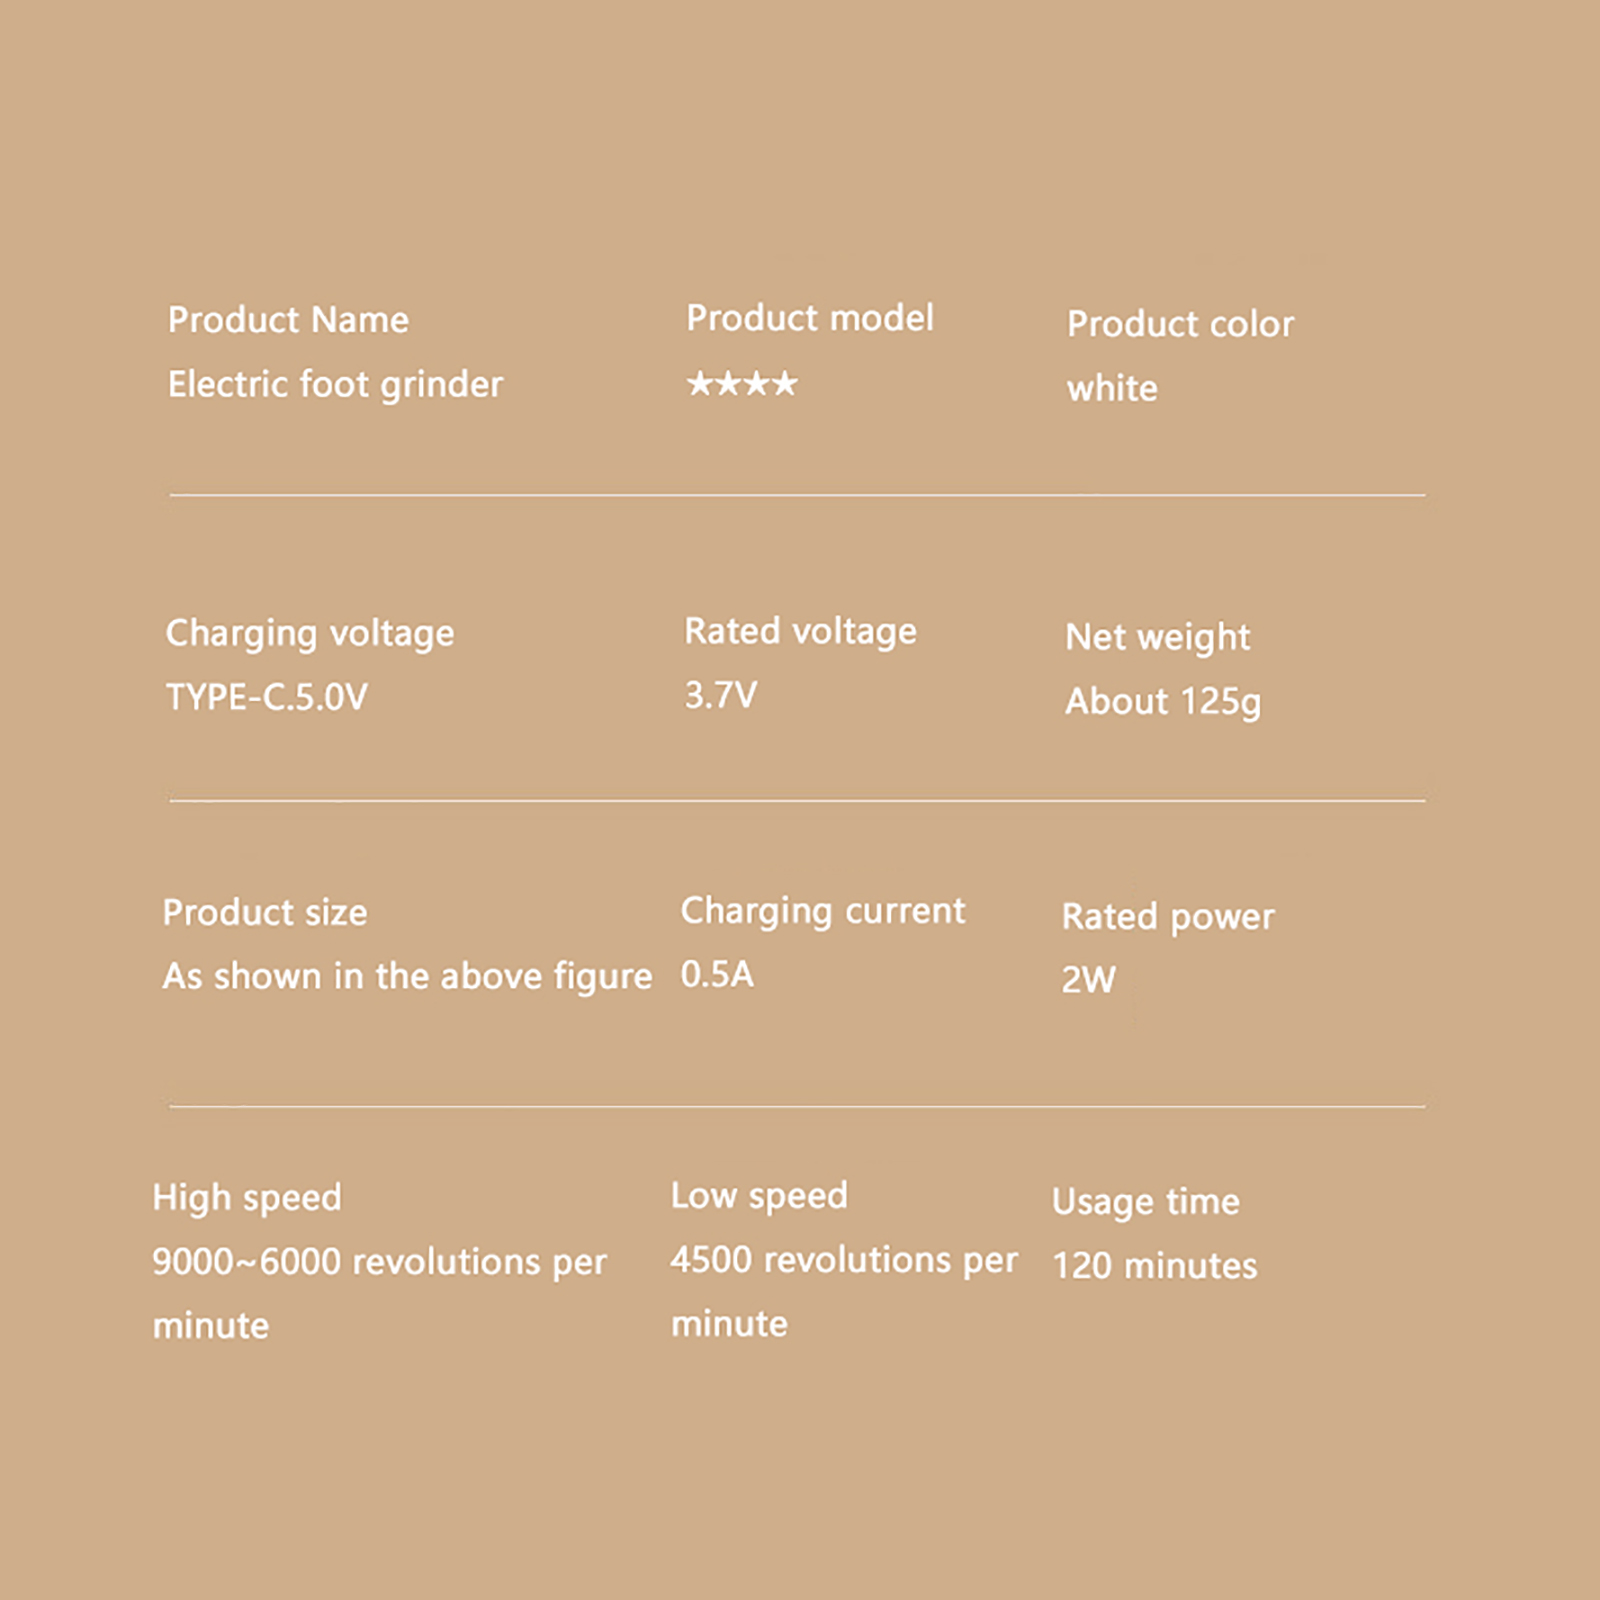
Task: Click the "Net weight" label
Action: click(1157, 637)
